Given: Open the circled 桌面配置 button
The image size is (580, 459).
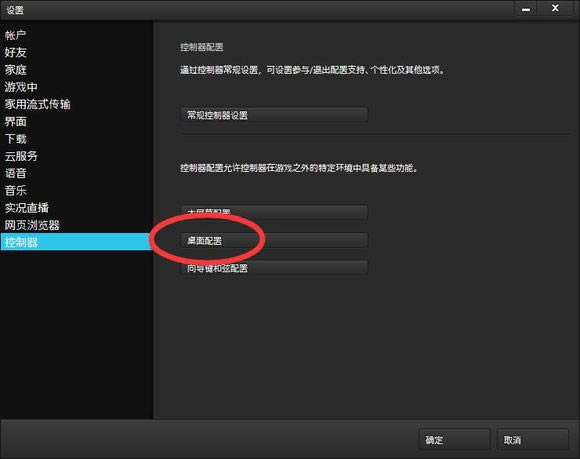Looking at the screenshot, I should pos(274,240).
